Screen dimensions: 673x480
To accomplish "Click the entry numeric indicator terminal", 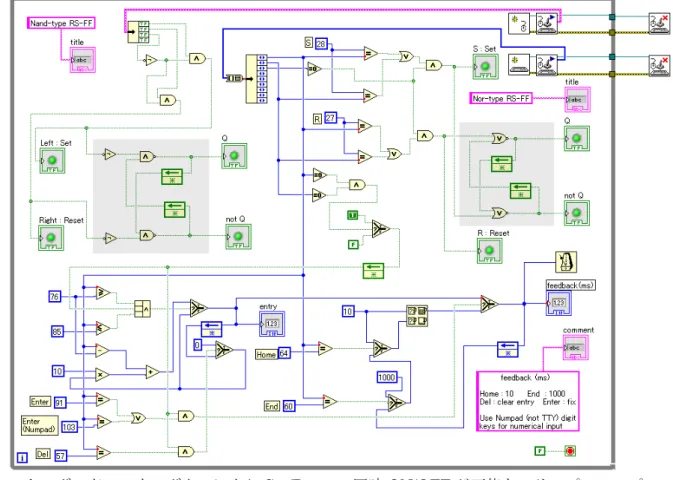I will pyautogui.click(x=272, y=324).
